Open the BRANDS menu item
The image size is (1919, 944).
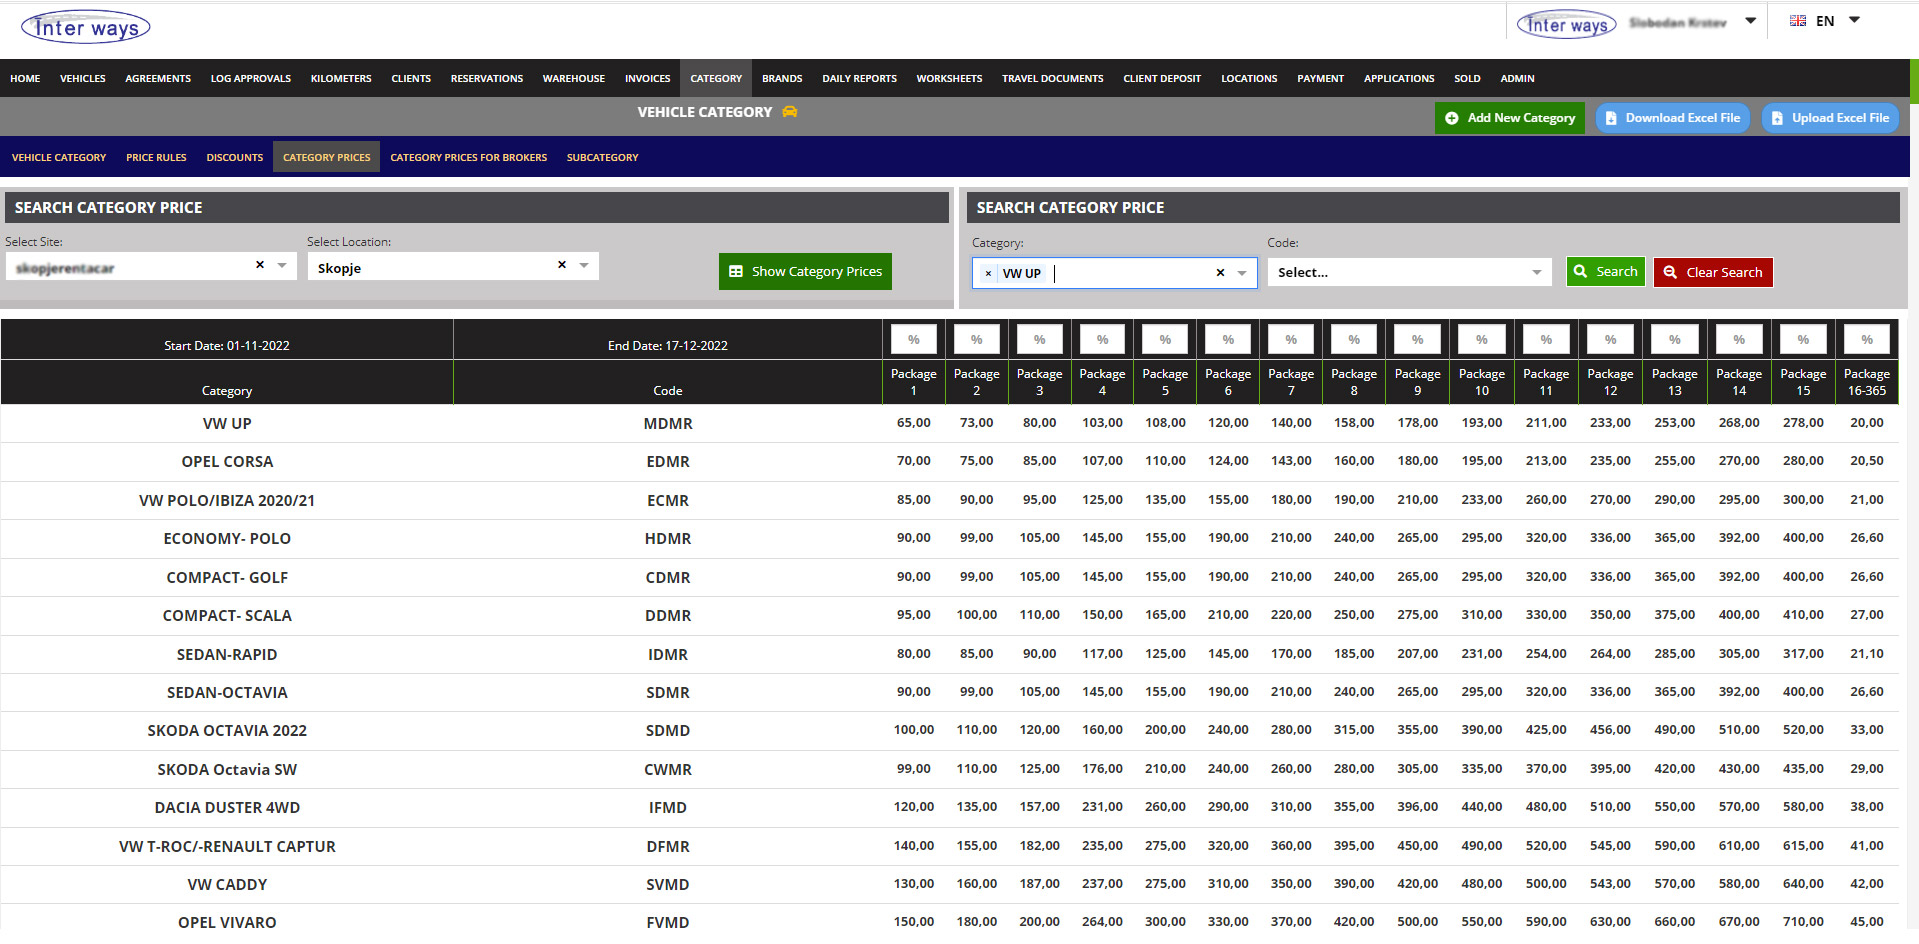[782, 78]
